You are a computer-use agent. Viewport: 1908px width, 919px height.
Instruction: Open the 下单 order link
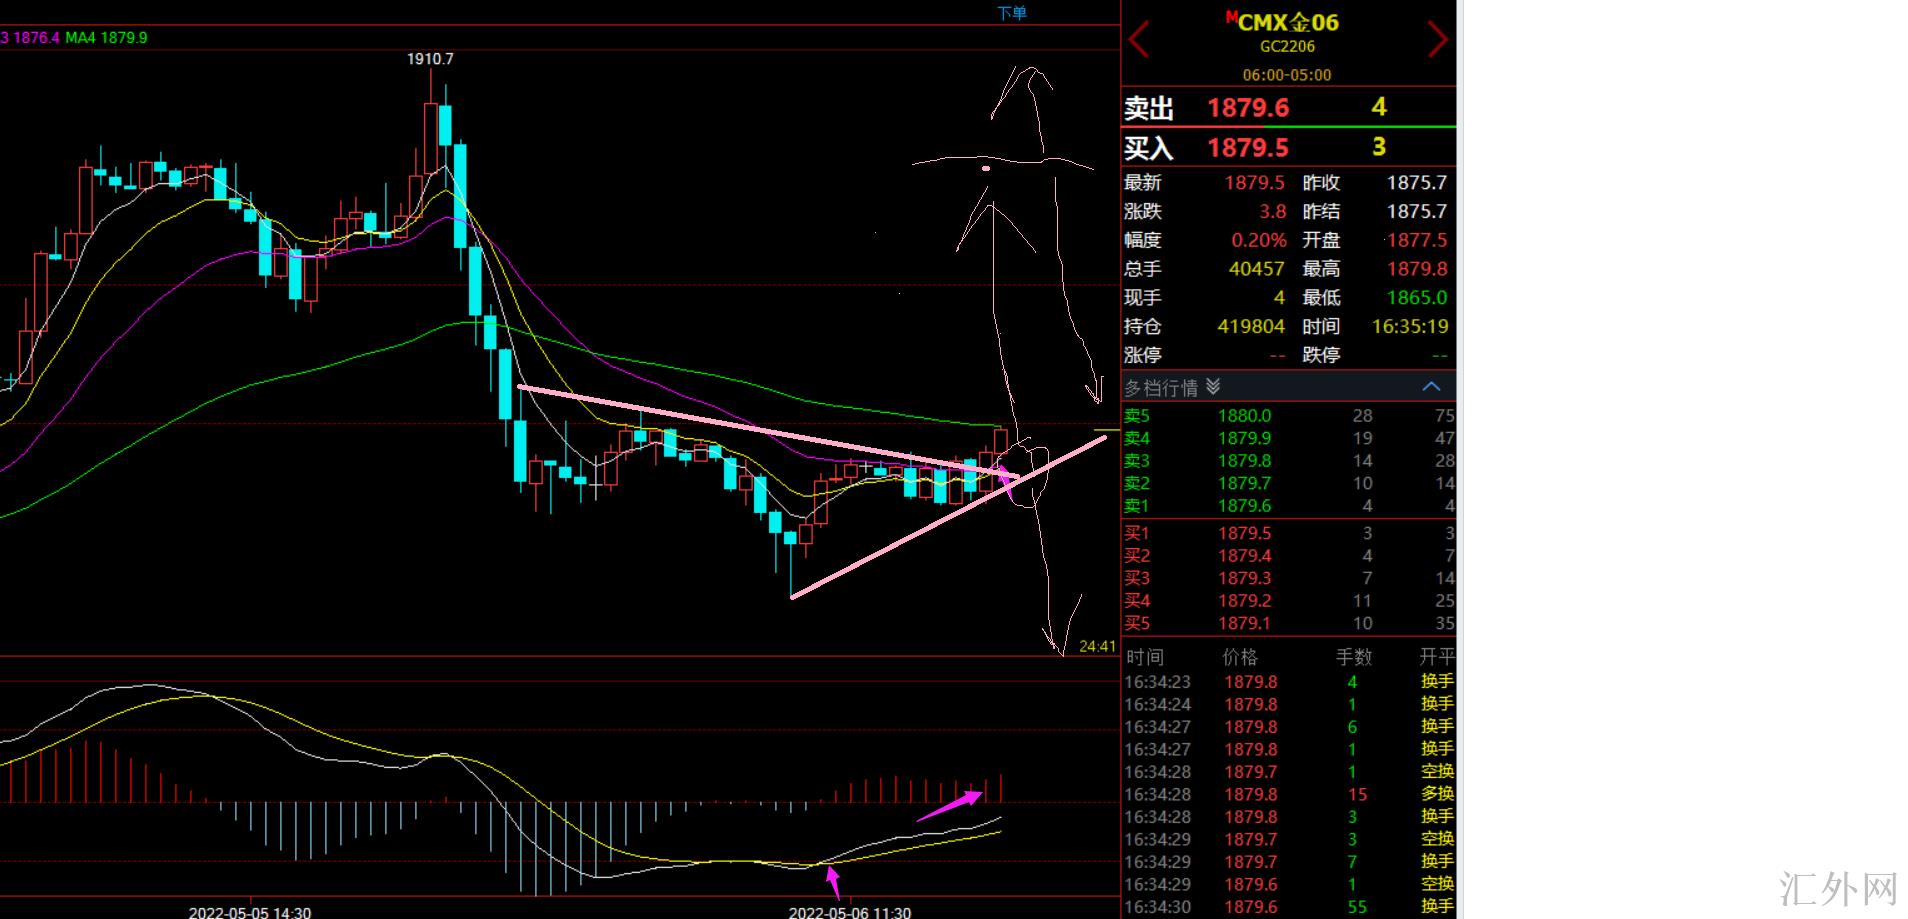pos(1012,13)
